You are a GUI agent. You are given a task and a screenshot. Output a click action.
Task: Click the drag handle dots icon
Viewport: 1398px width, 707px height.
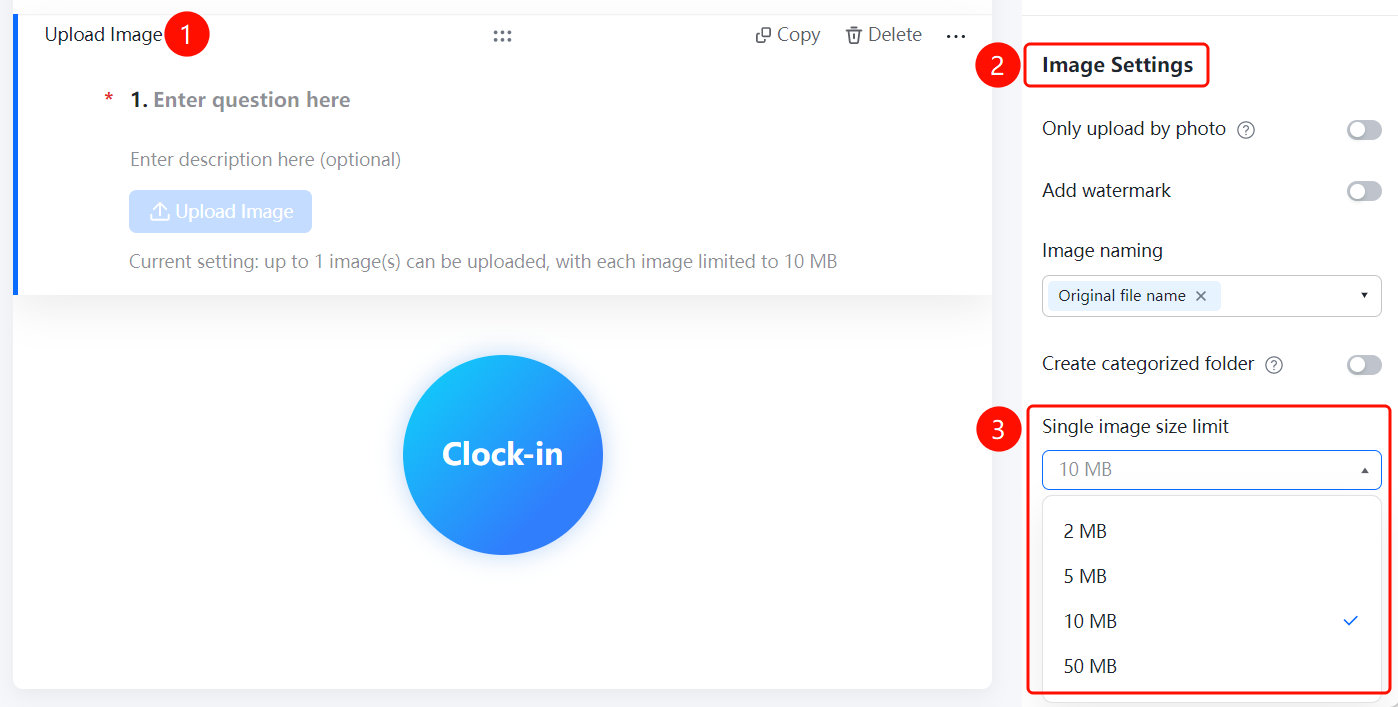point(502,36)
